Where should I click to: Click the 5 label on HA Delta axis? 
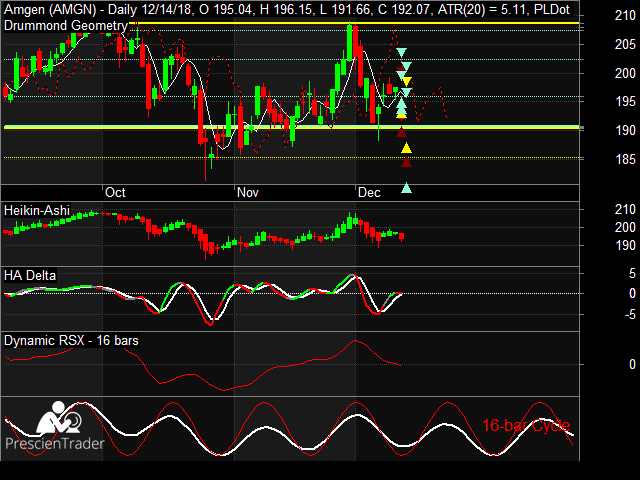[632, 273]
